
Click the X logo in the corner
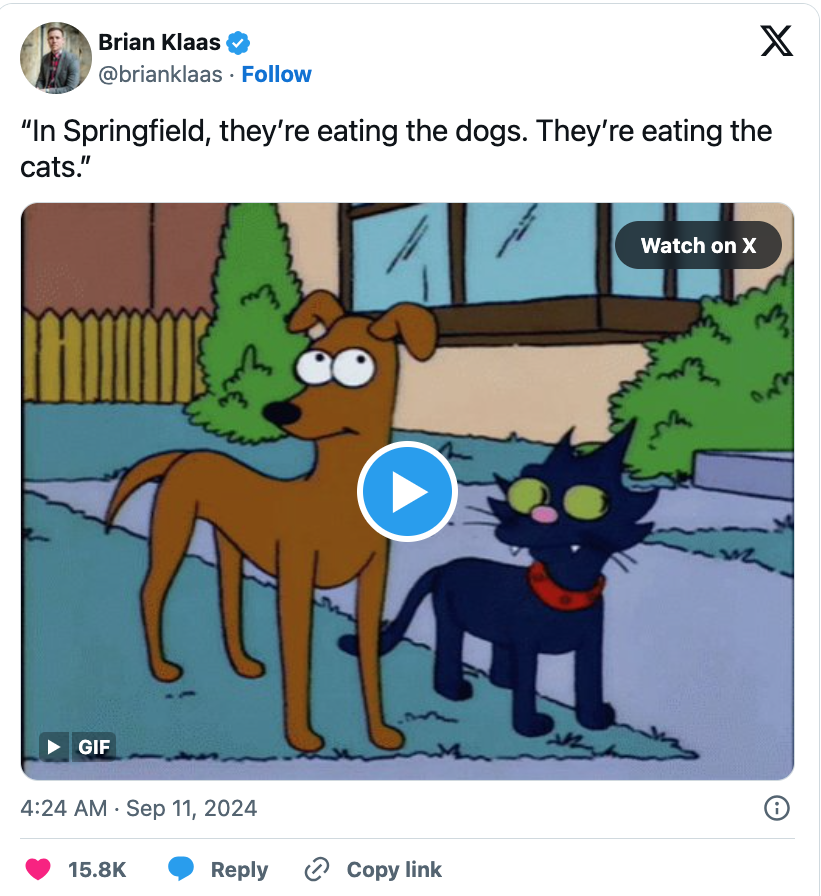[x=776, y=41]
